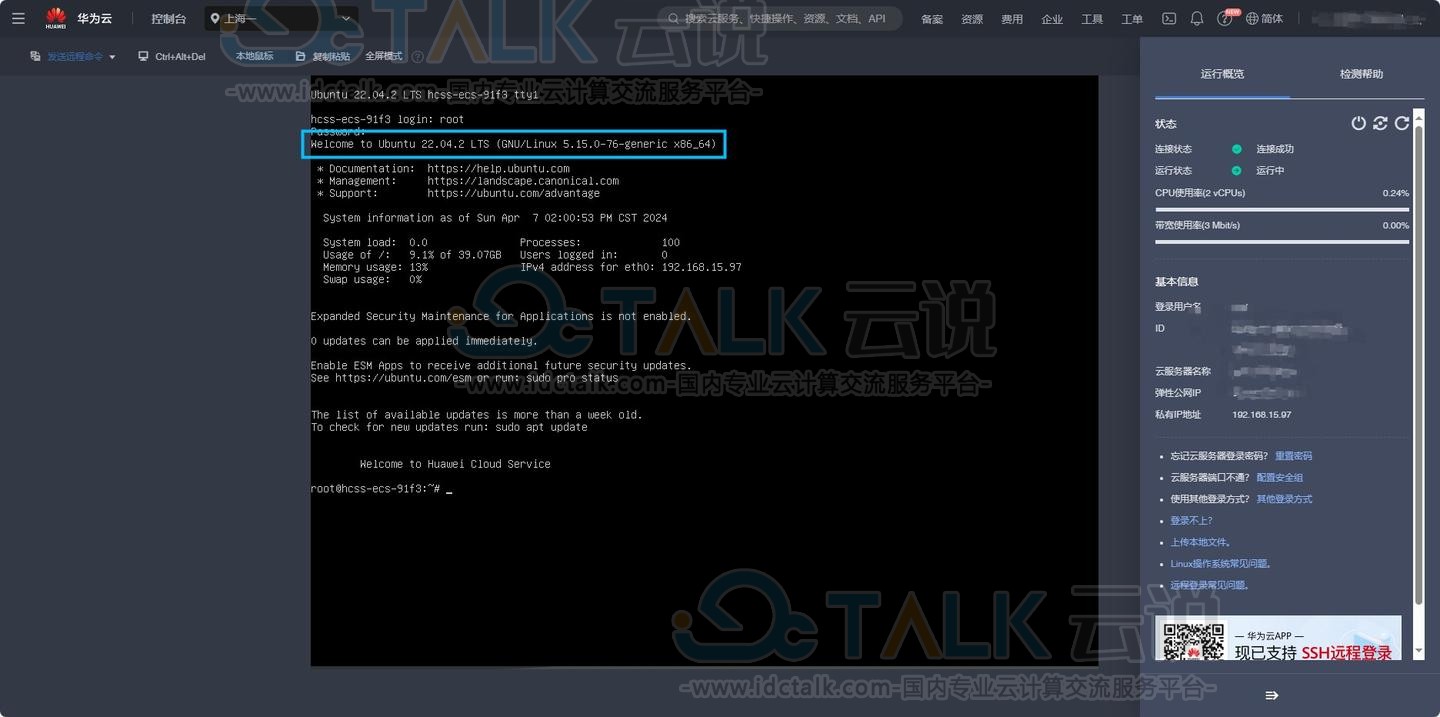The height and width of the screenshot is (717, 1440).
Task: Toggle 本地鼠标 local mouse
Action: point(254,56)
